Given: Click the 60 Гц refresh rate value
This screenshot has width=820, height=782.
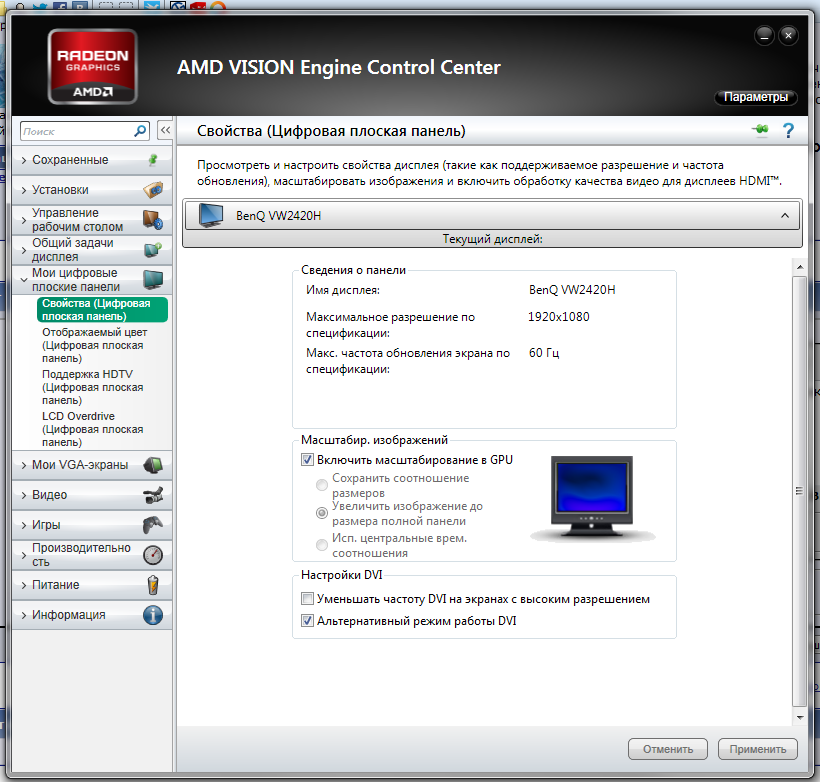Looking at the screenshot, I should pos(544,353).
